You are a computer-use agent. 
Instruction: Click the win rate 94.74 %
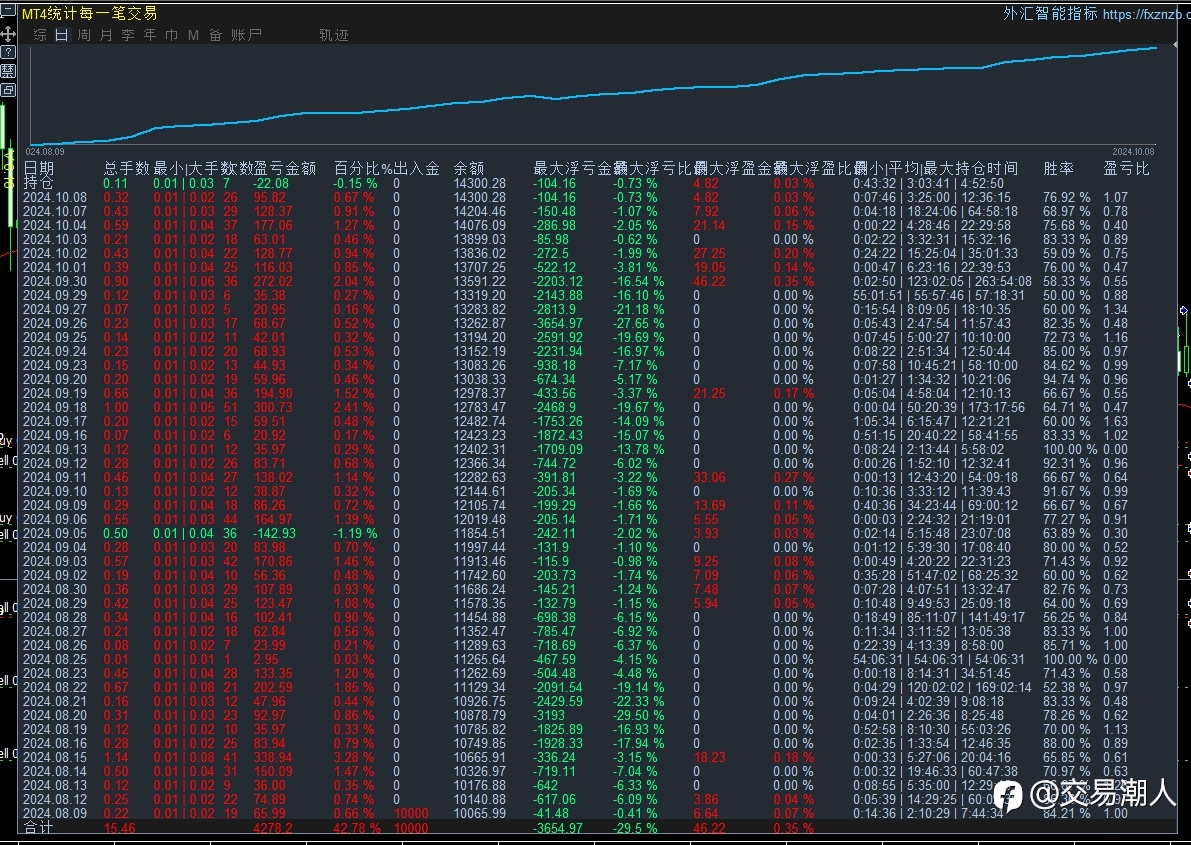click(x=1066, y=379)
